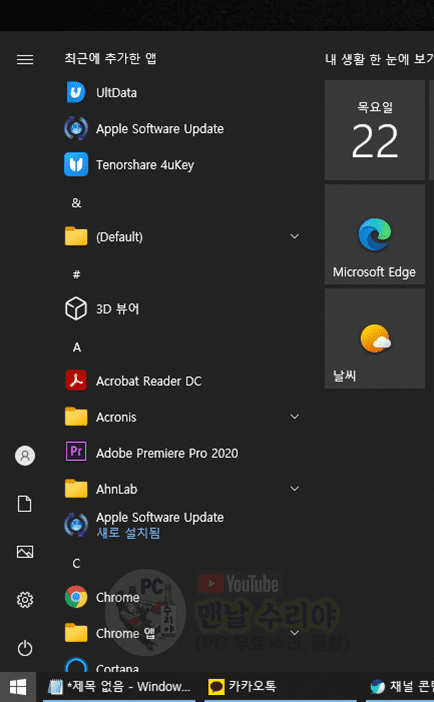The width and height of the screenshot is (434, 702).
Task: Open the UltData app icon
Action: (x=76, y=92)
